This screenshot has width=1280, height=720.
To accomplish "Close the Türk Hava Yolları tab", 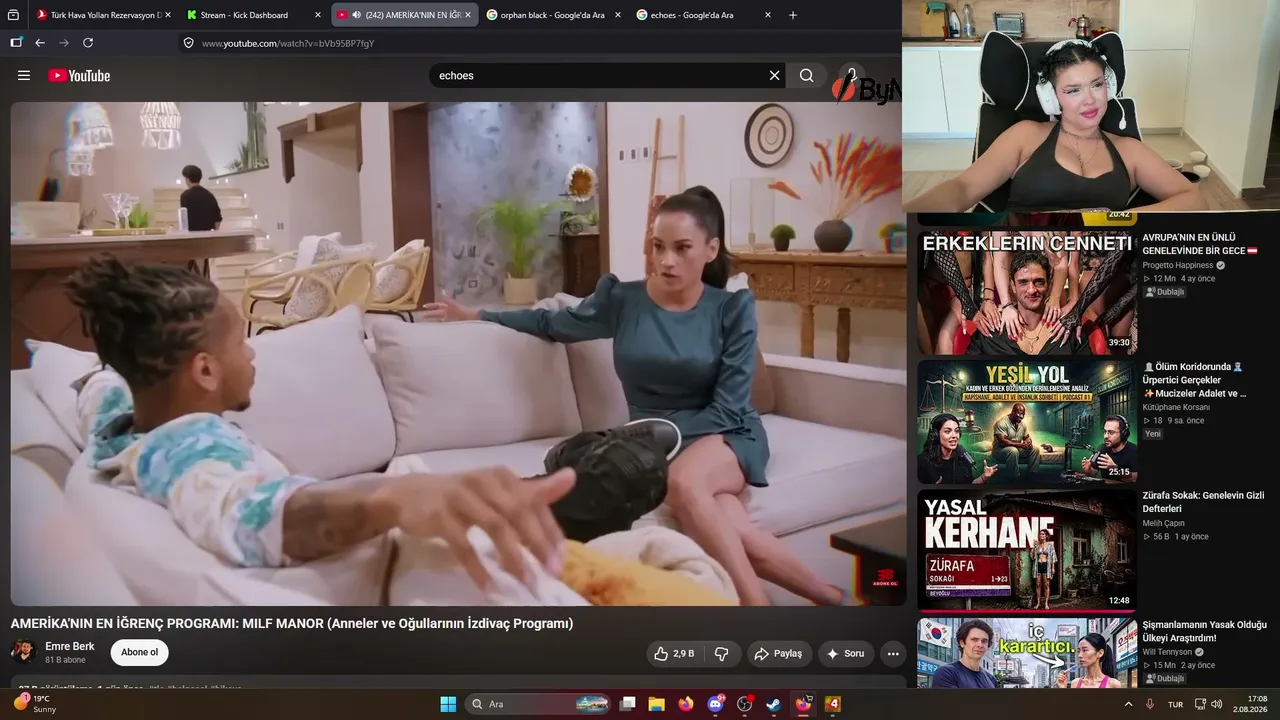I will coord(167,15).
